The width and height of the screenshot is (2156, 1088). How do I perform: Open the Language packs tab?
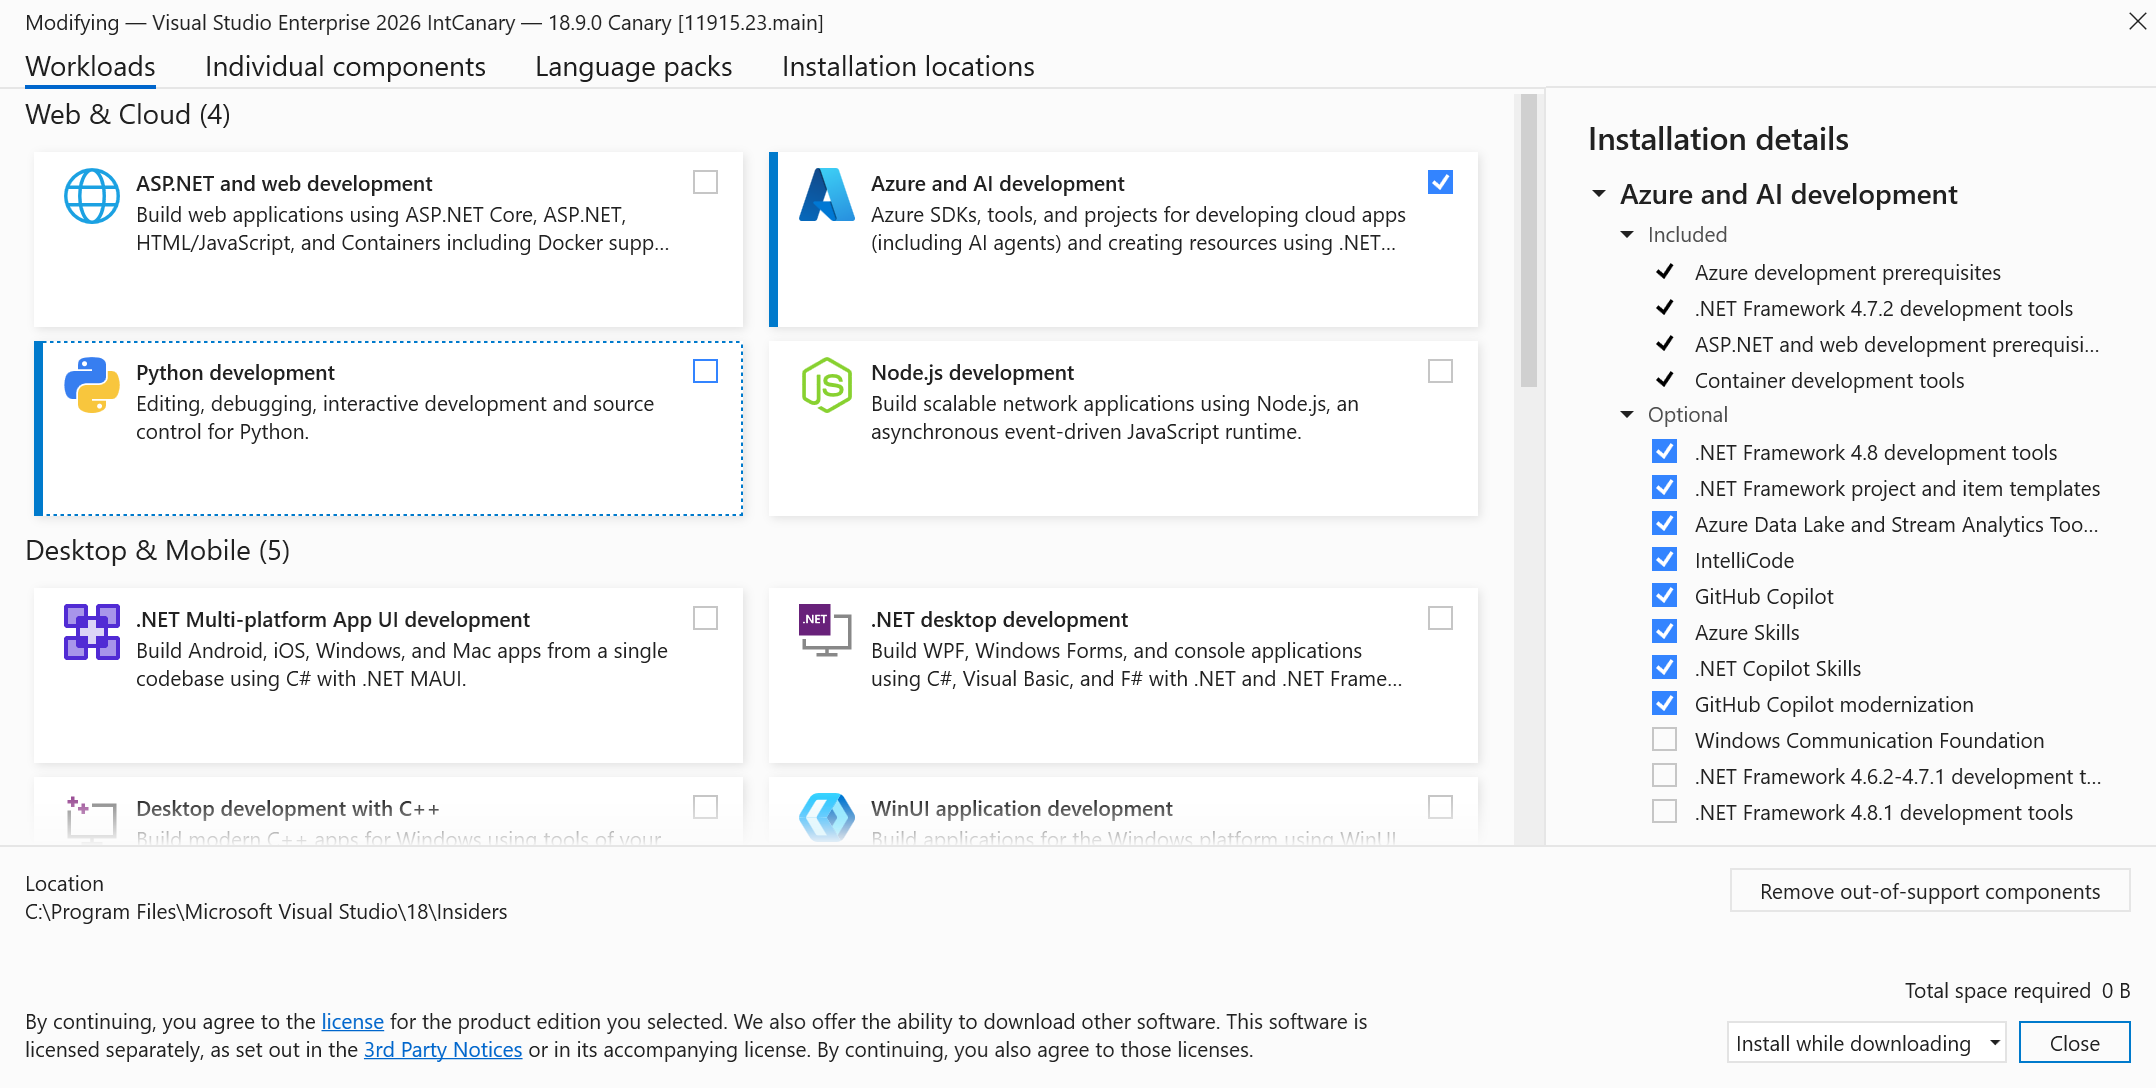click(633, 66)
